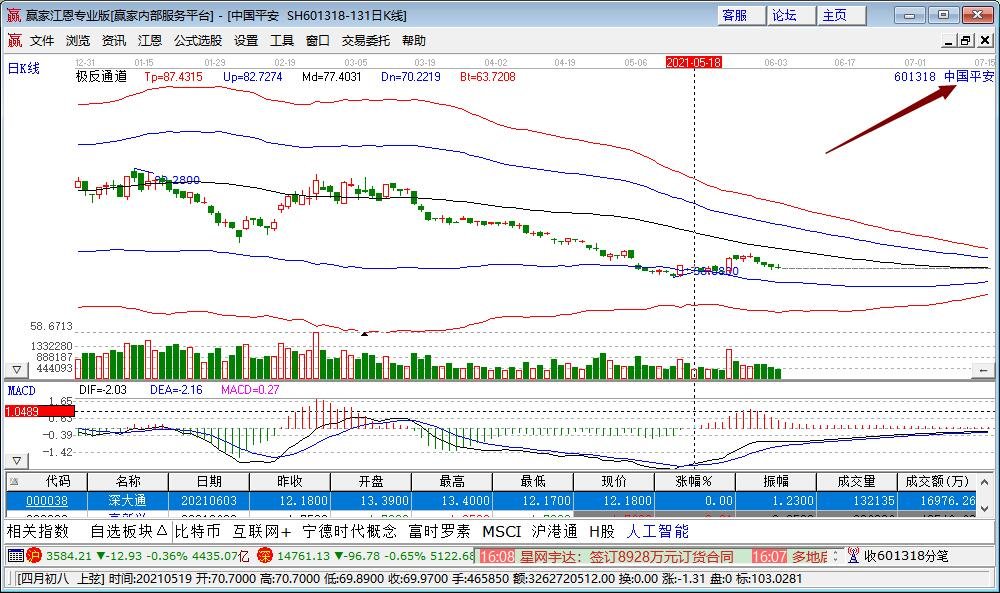1000x593 pixels.
Task: Sort table by 最低 column
Action: click(533, 481)
